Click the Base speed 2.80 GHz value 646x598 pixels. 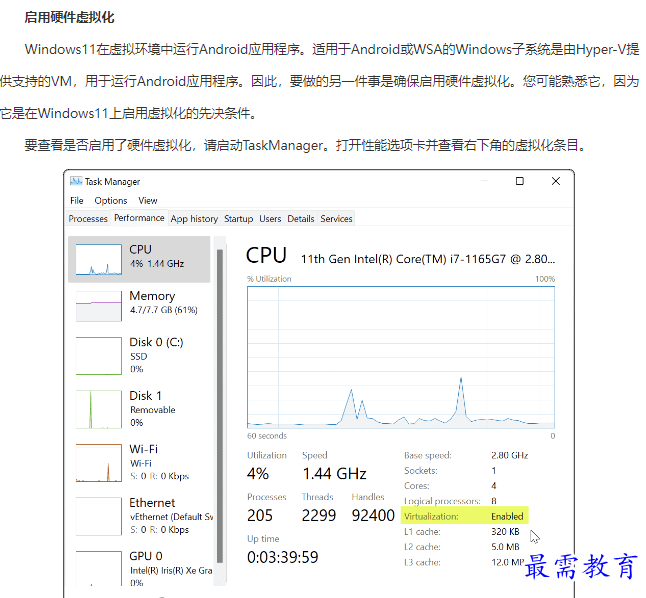coord(510,455)
